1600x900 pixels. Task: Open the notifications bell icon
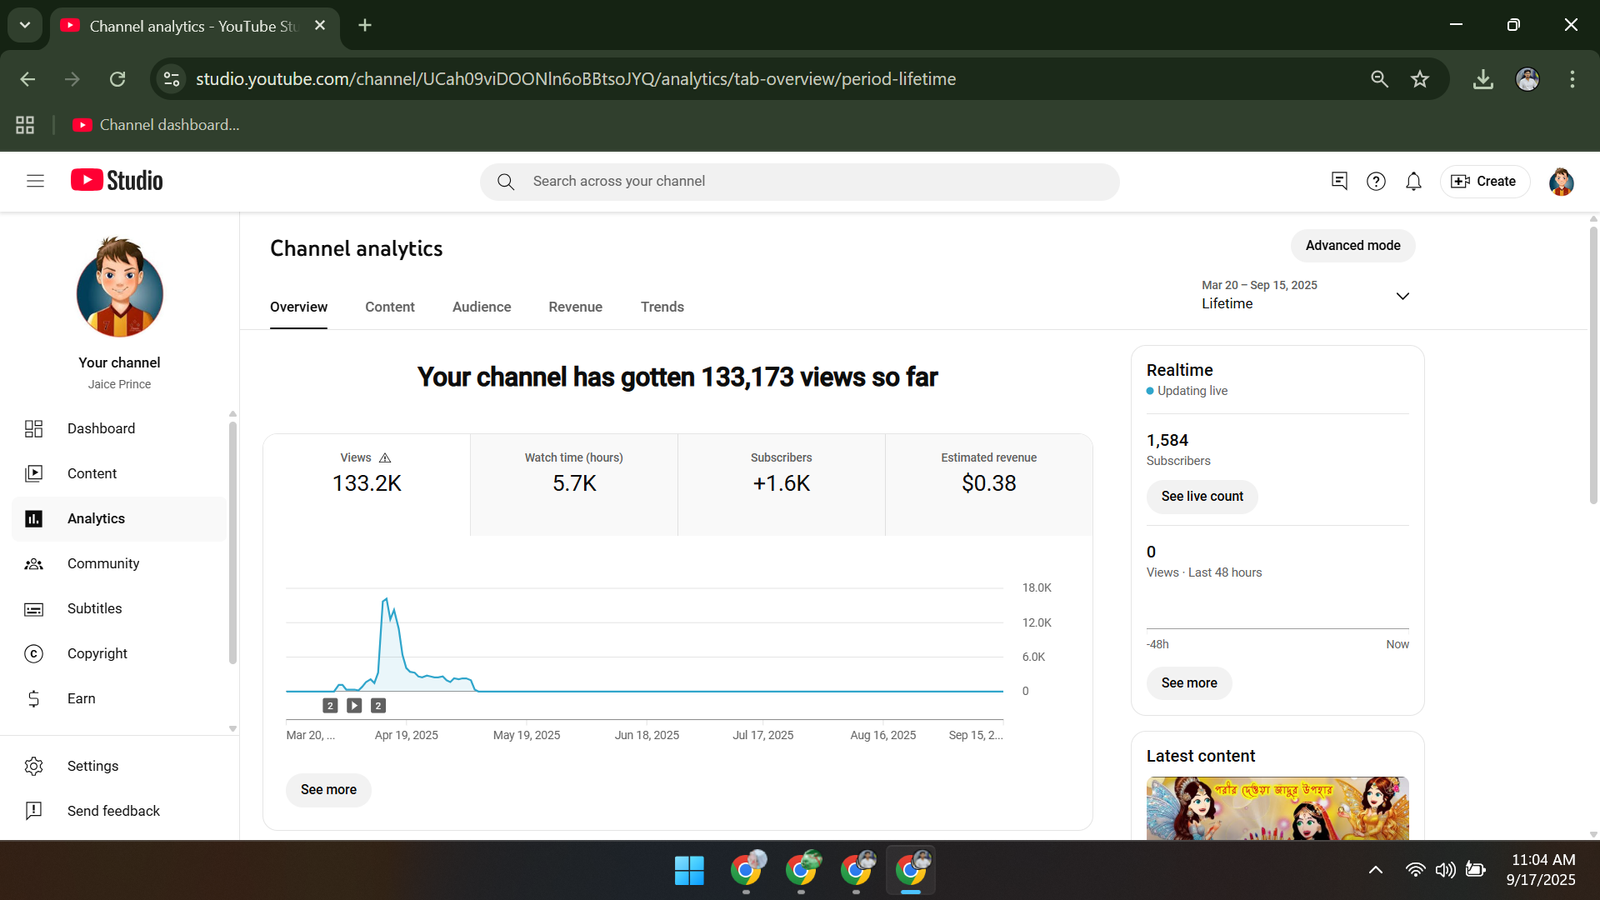1413,181
